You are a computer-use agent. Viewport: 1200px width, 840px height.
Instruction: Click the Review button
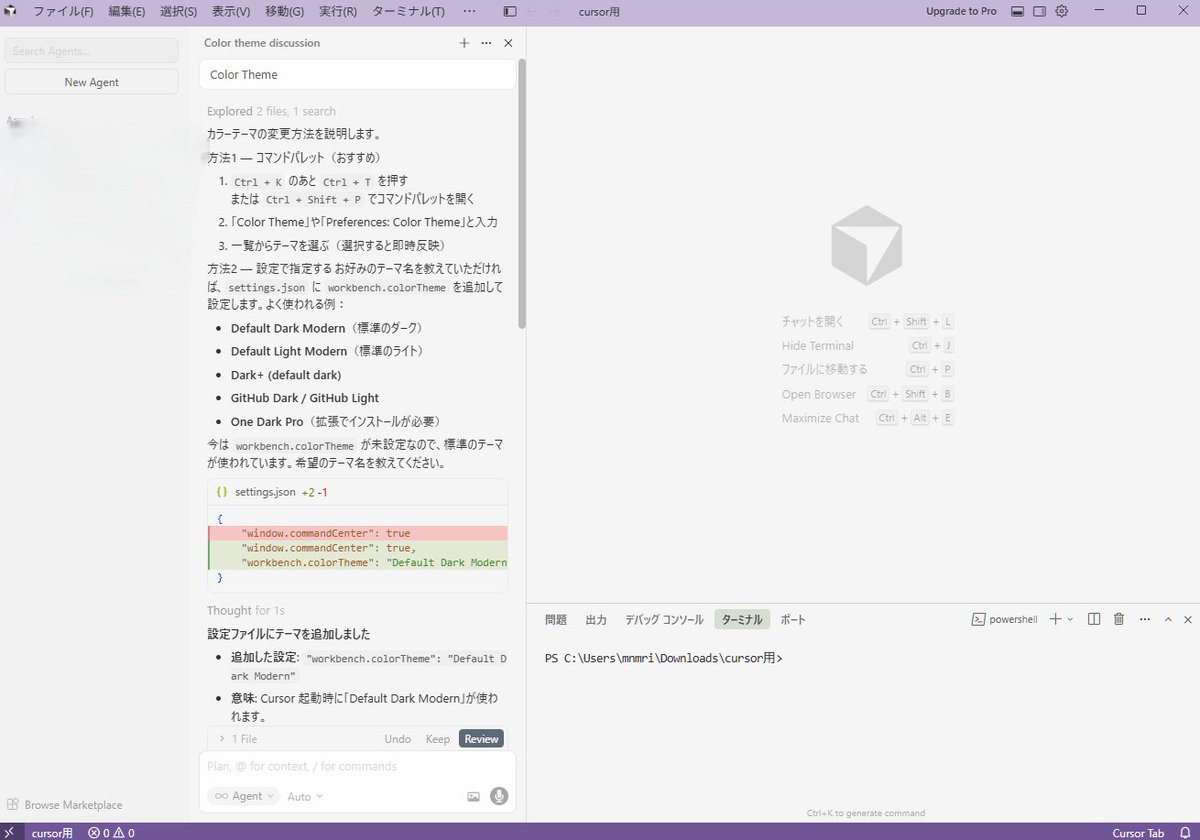tap(481, 739)
